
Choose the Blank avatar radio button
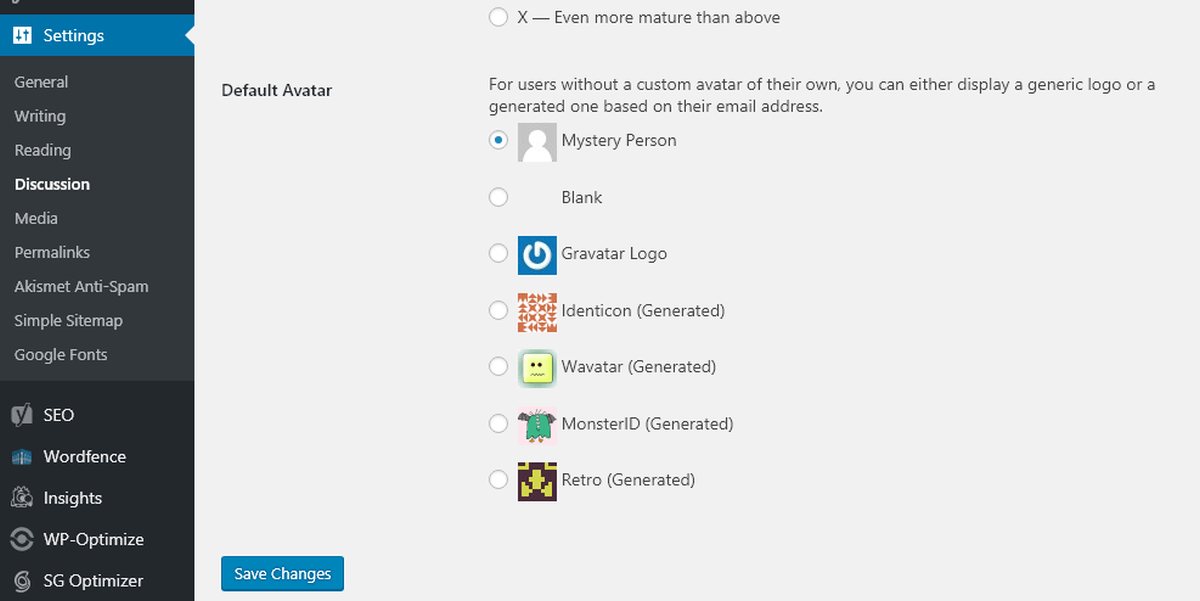click(x=498, y=197)
